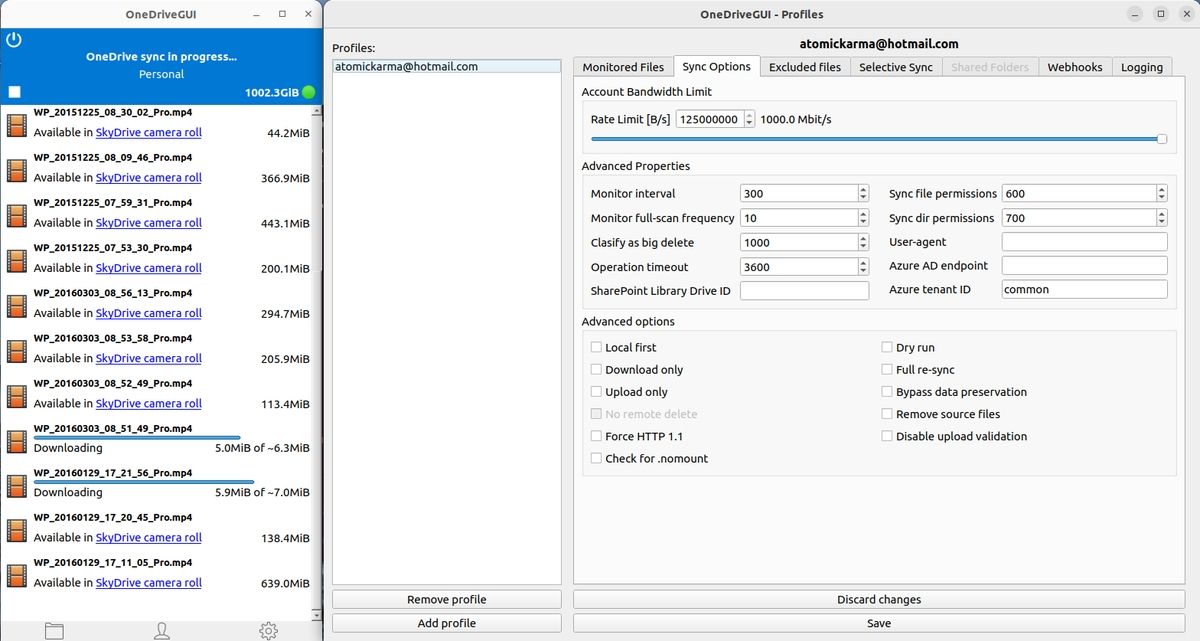1200x641 pixels.
Task: Click the Azure tenant ID input field
Action: click(x=1084, y=289)
